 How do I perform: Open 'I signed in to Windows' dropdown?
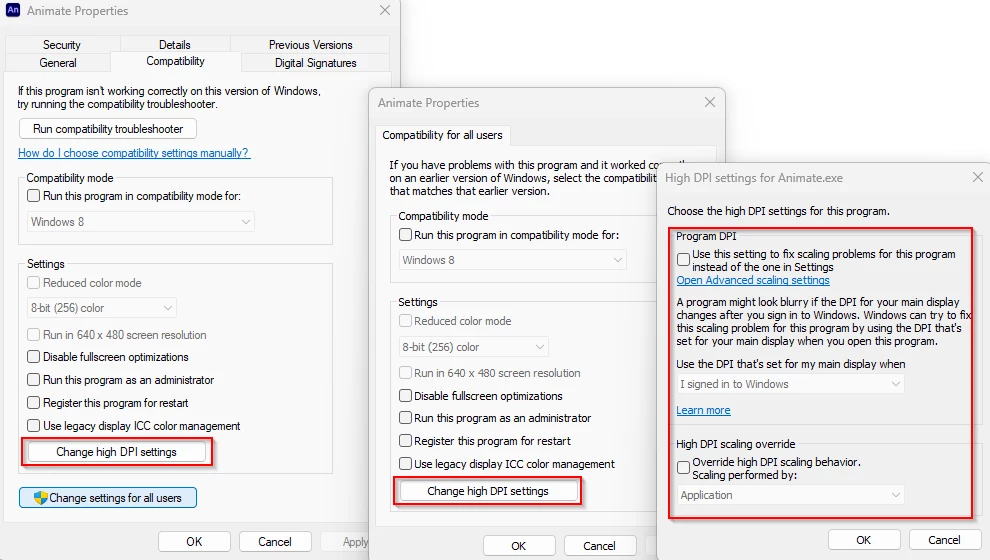[790, 384]
